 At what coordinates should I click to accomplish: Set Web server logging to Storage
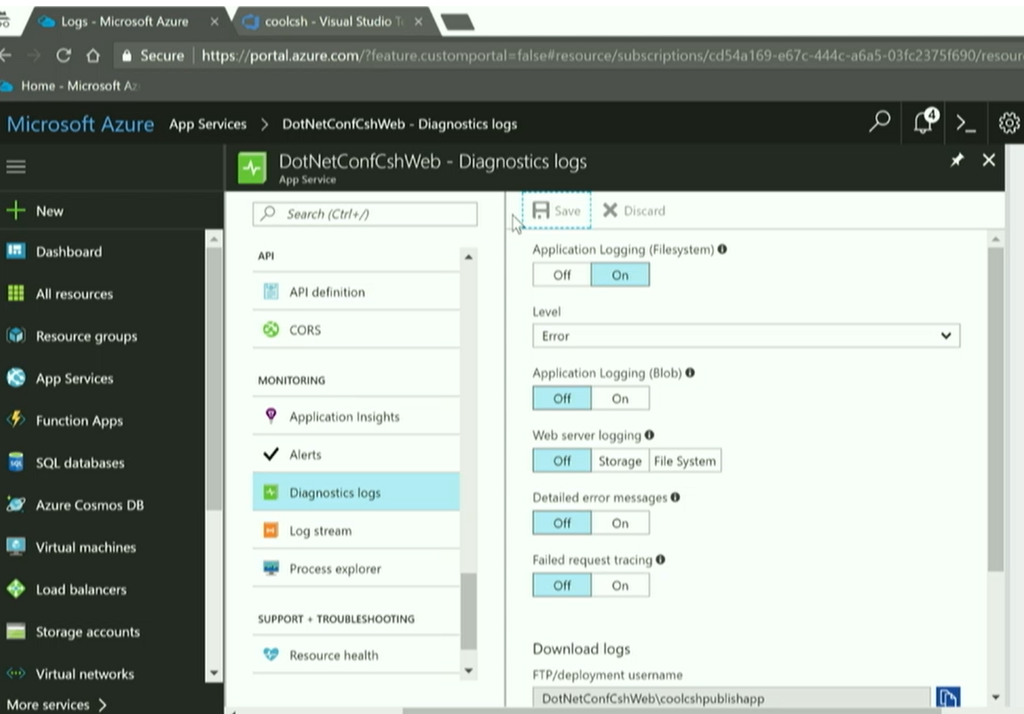point(620,461)
